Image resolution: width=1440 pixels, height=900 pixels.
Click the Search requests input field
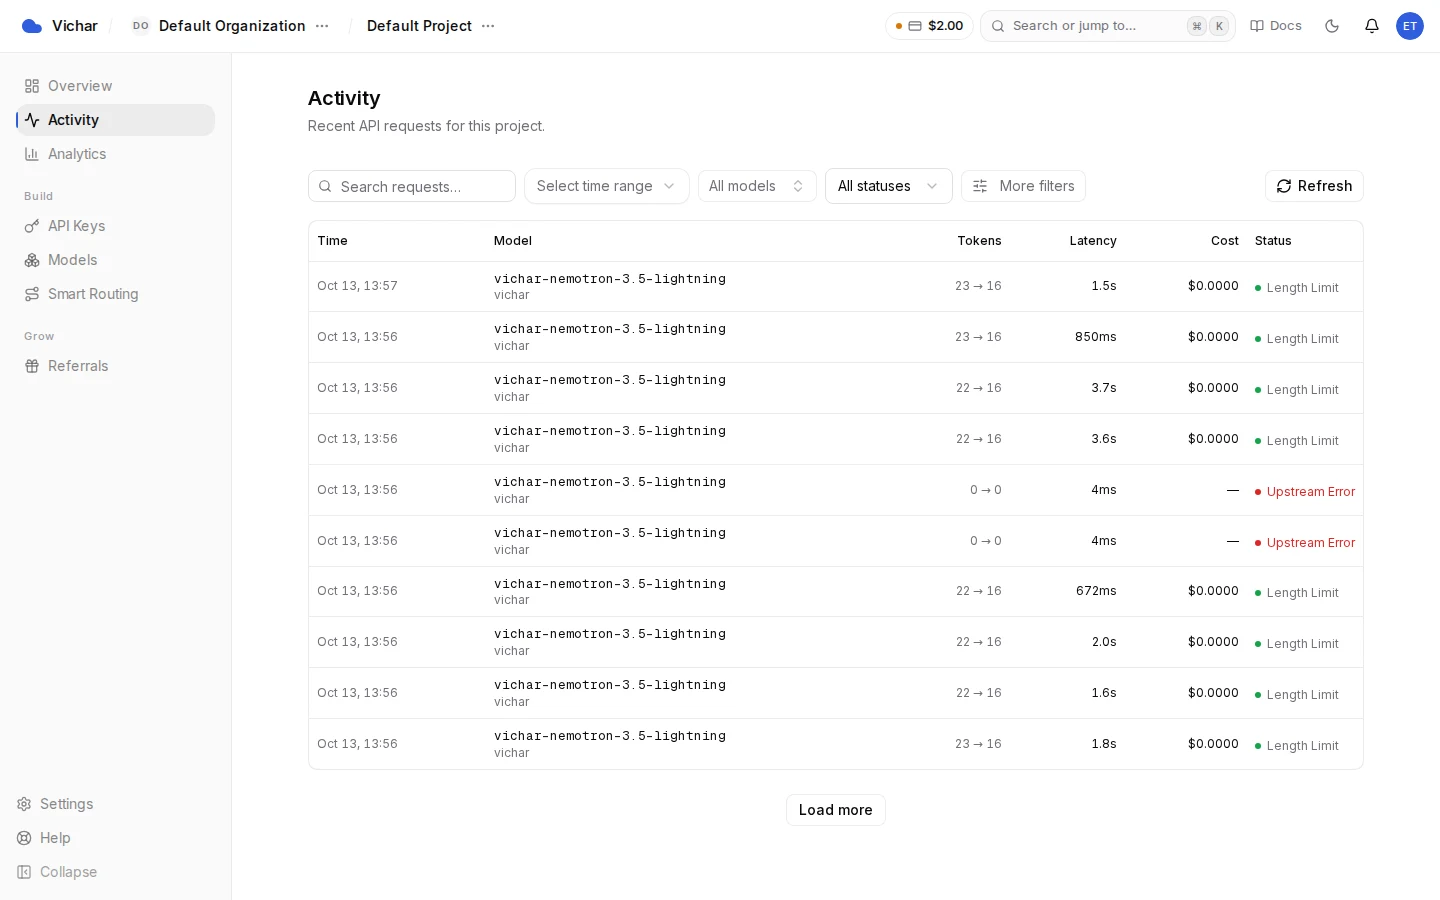pos(412,186)
